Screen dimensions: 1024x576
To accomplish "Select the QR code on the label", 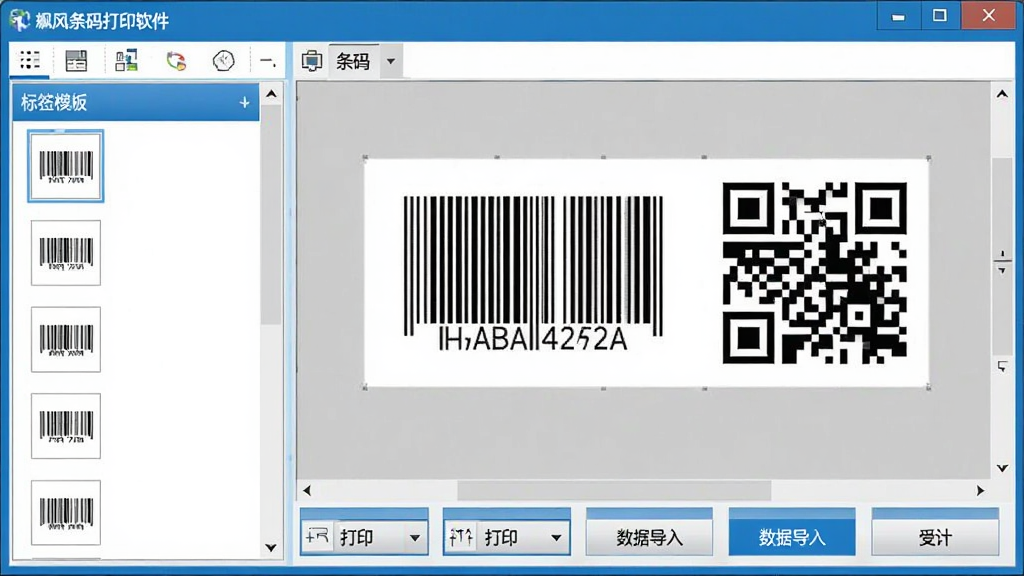I will 814,273.
